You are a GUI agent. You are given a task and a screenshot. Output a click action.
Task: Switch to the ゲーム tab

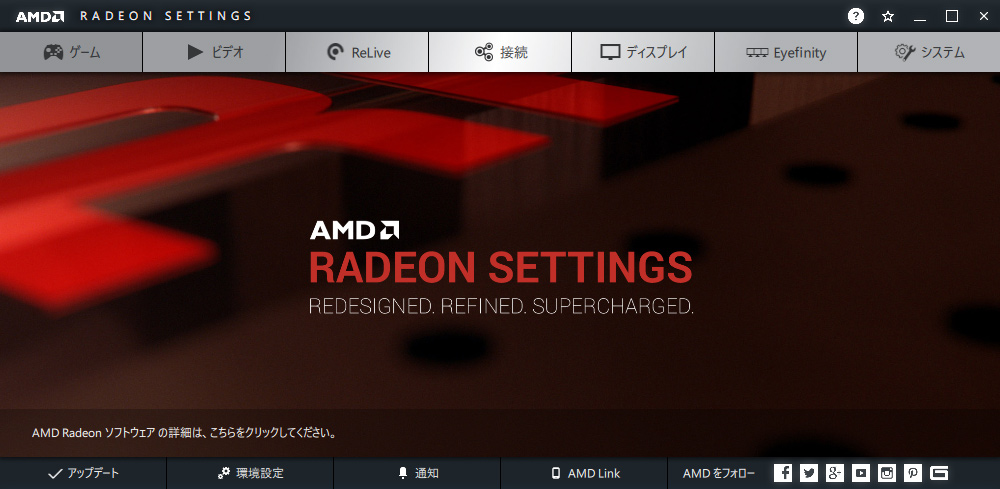tap(71, 52)
